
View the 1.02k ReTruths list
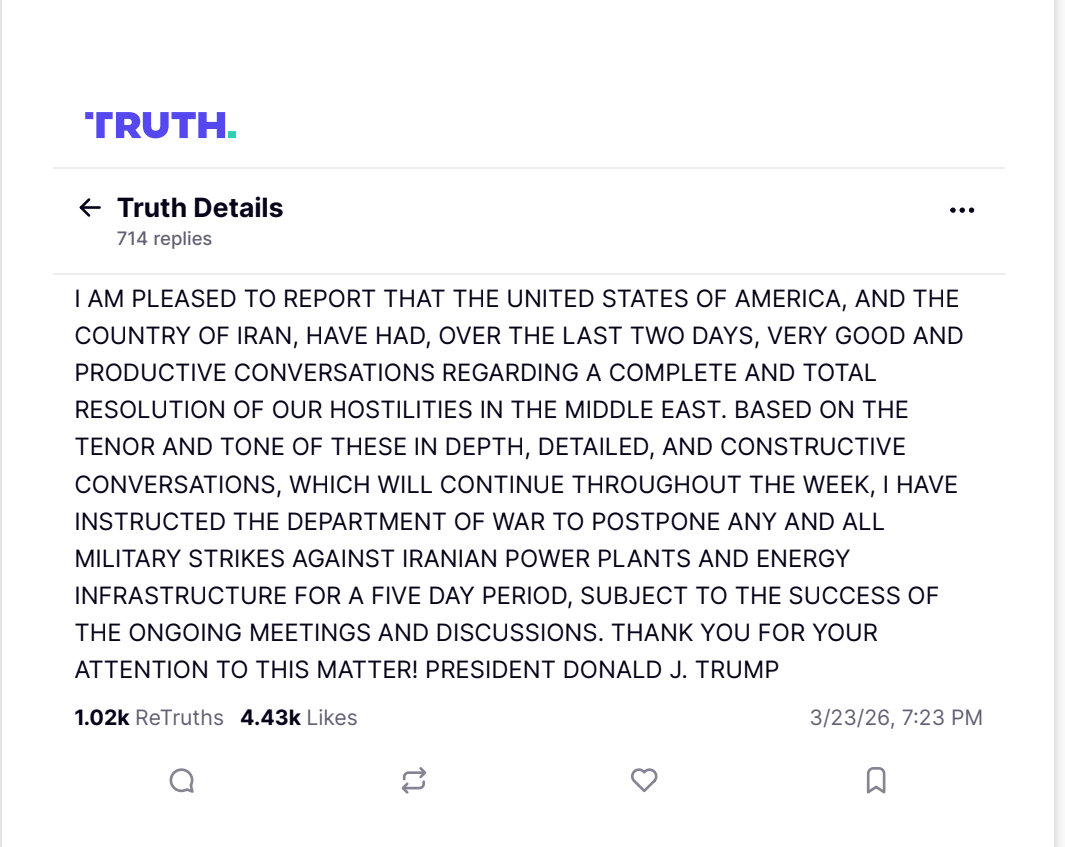point(149,718)
